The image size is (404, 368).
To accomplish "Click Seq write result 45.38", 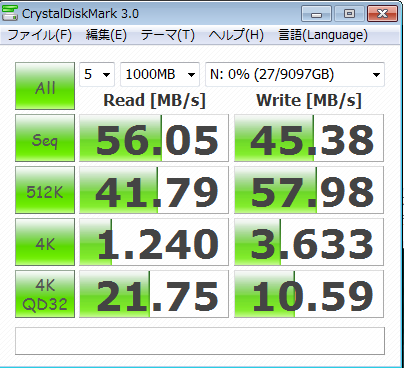I will pyautogui.click(x=309, y=138).
